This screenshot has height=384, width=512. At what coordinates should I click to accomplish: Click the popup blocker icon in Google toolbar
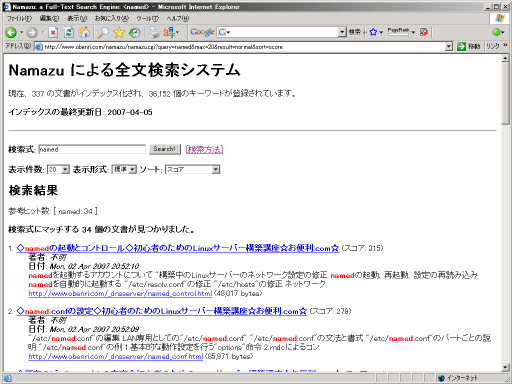pos(424,32)
